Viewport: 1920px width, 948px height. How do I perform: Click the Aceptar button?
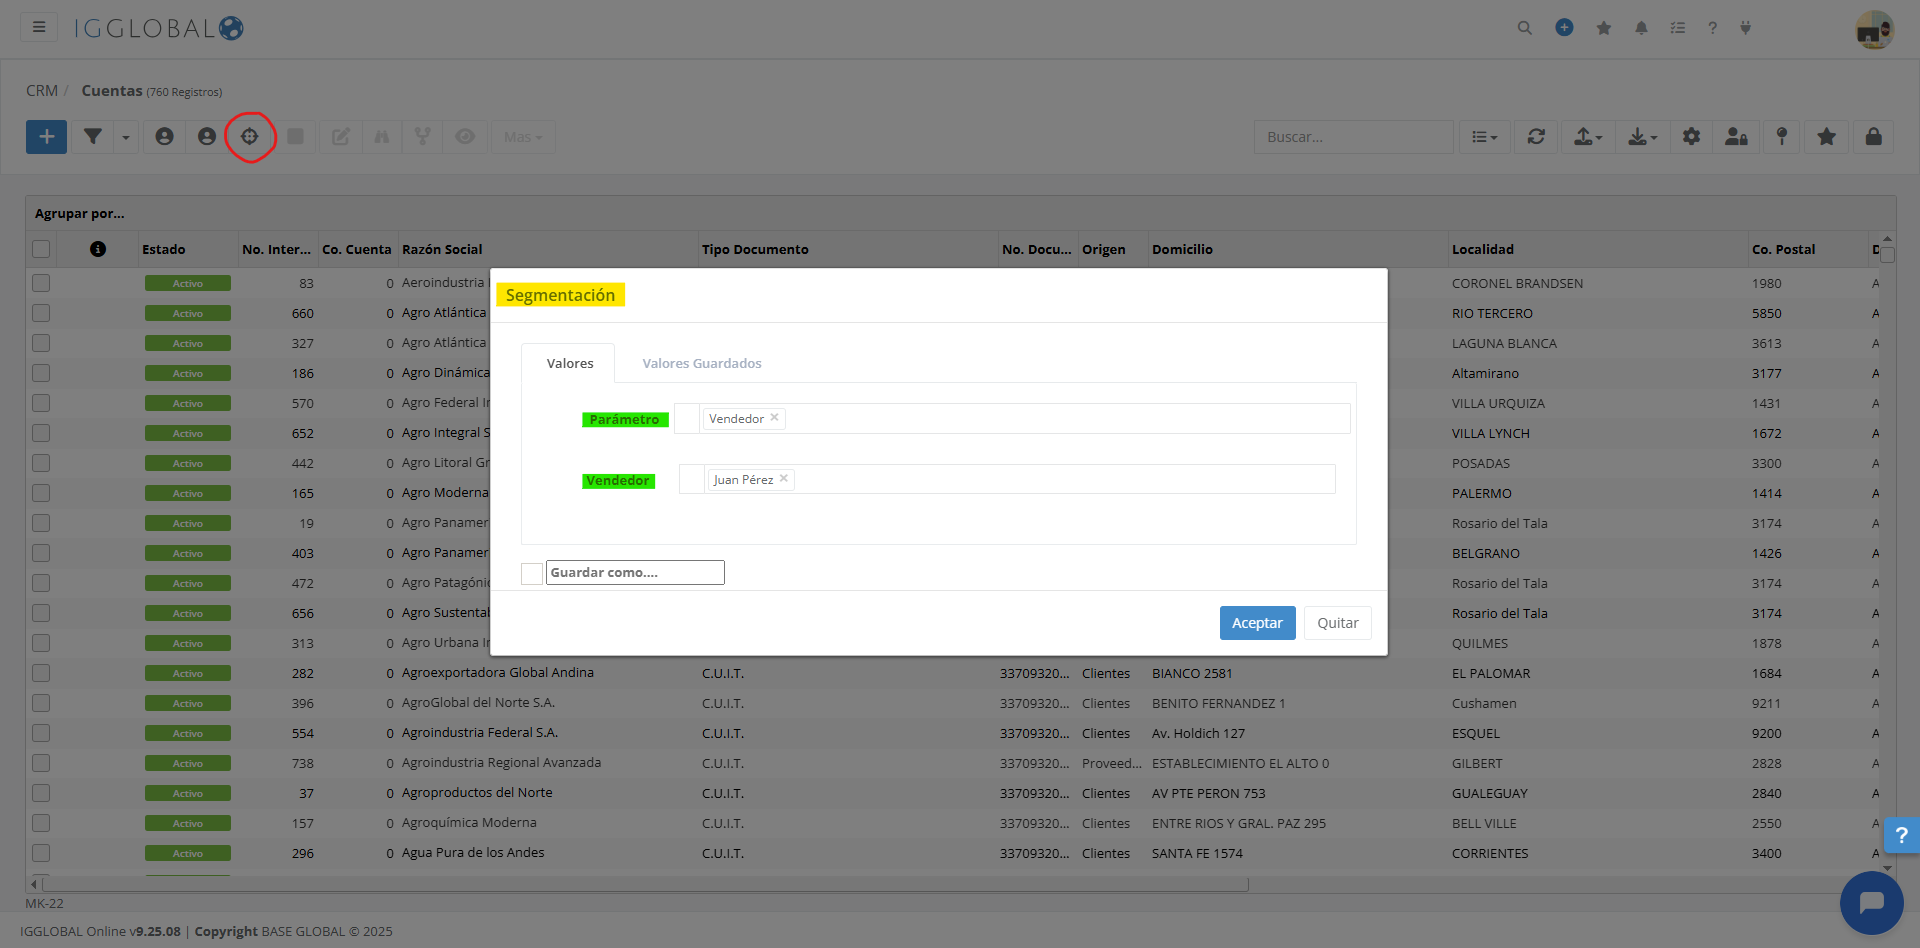1257,623
